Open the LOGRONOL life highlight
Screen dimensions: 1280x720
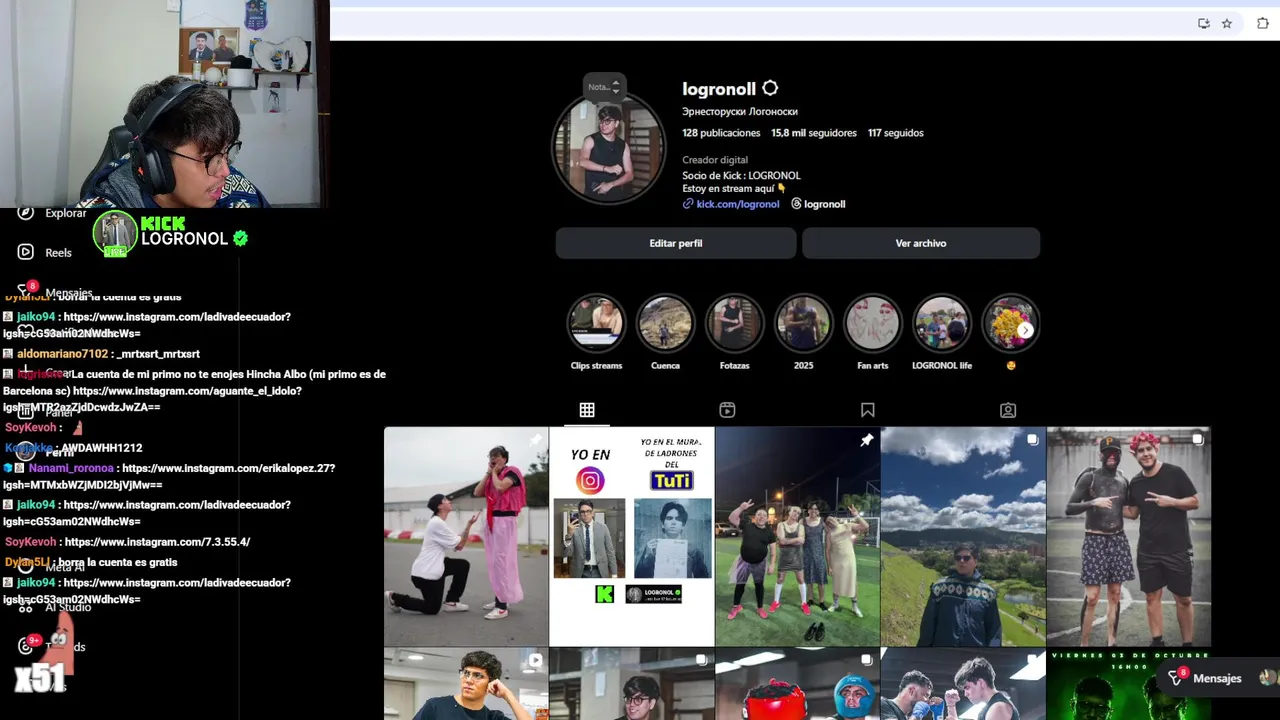pos(941,324)
